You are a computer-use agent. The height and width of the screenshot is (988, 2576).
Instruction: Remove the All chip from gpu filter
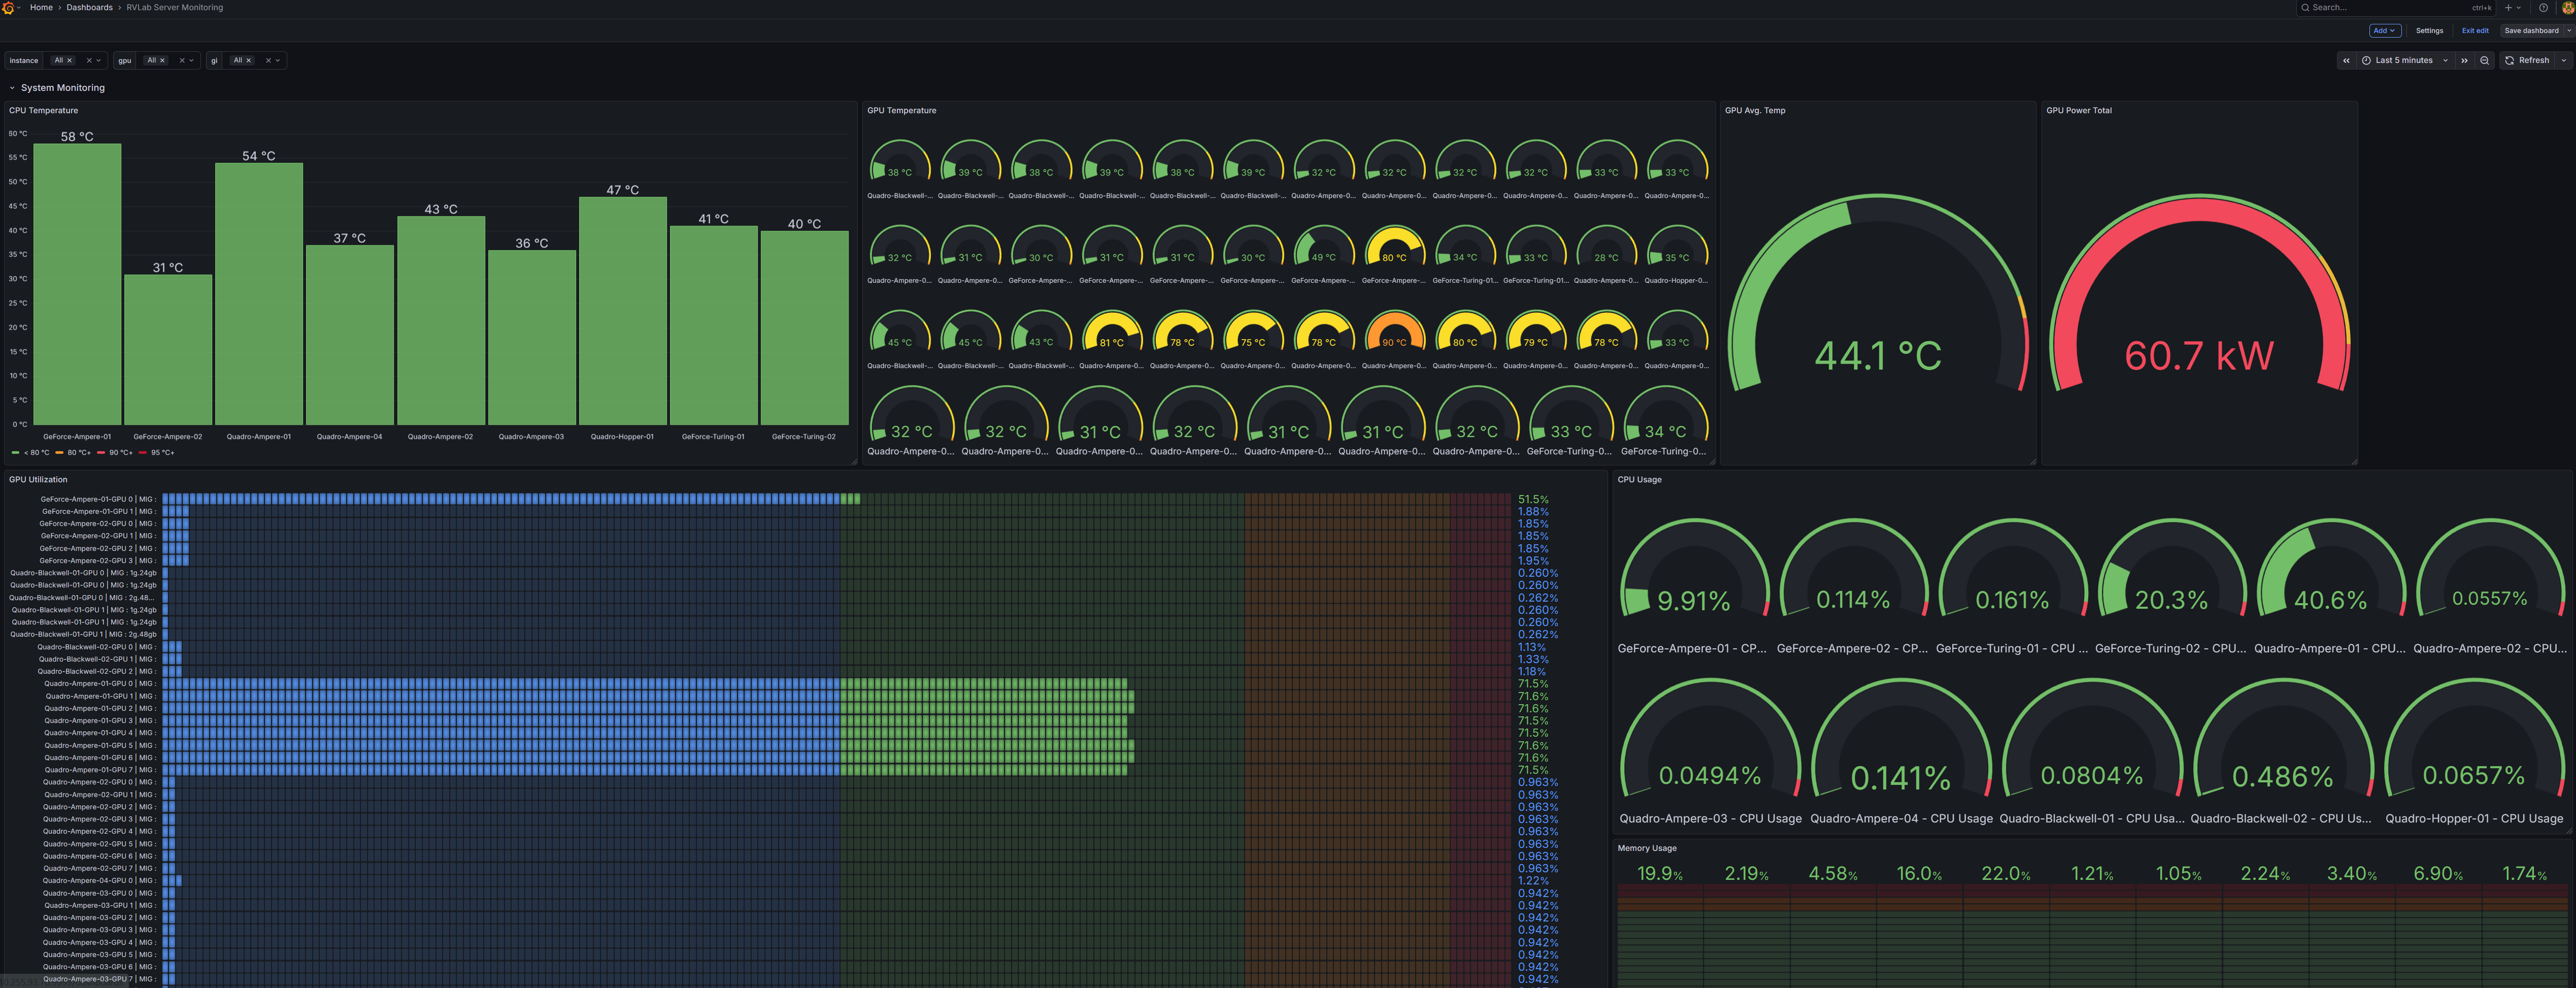163,60
